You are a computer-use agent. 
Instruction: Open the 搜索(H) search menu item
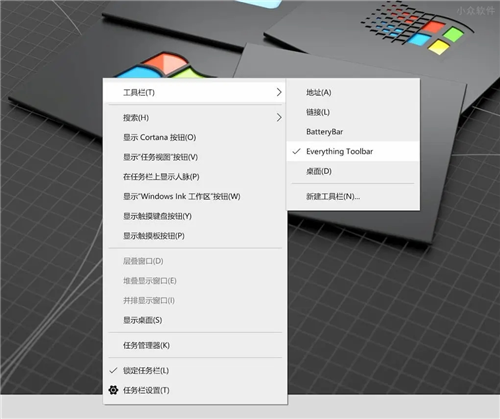click(195, 117)
